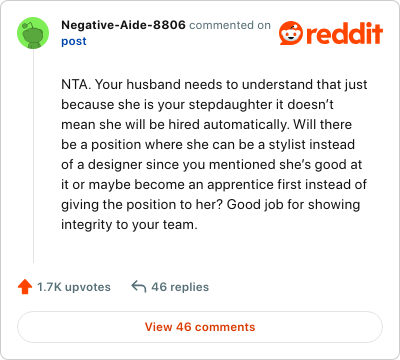Open Negative-Aide-8806 user profile link

click(x=123, y=25)
